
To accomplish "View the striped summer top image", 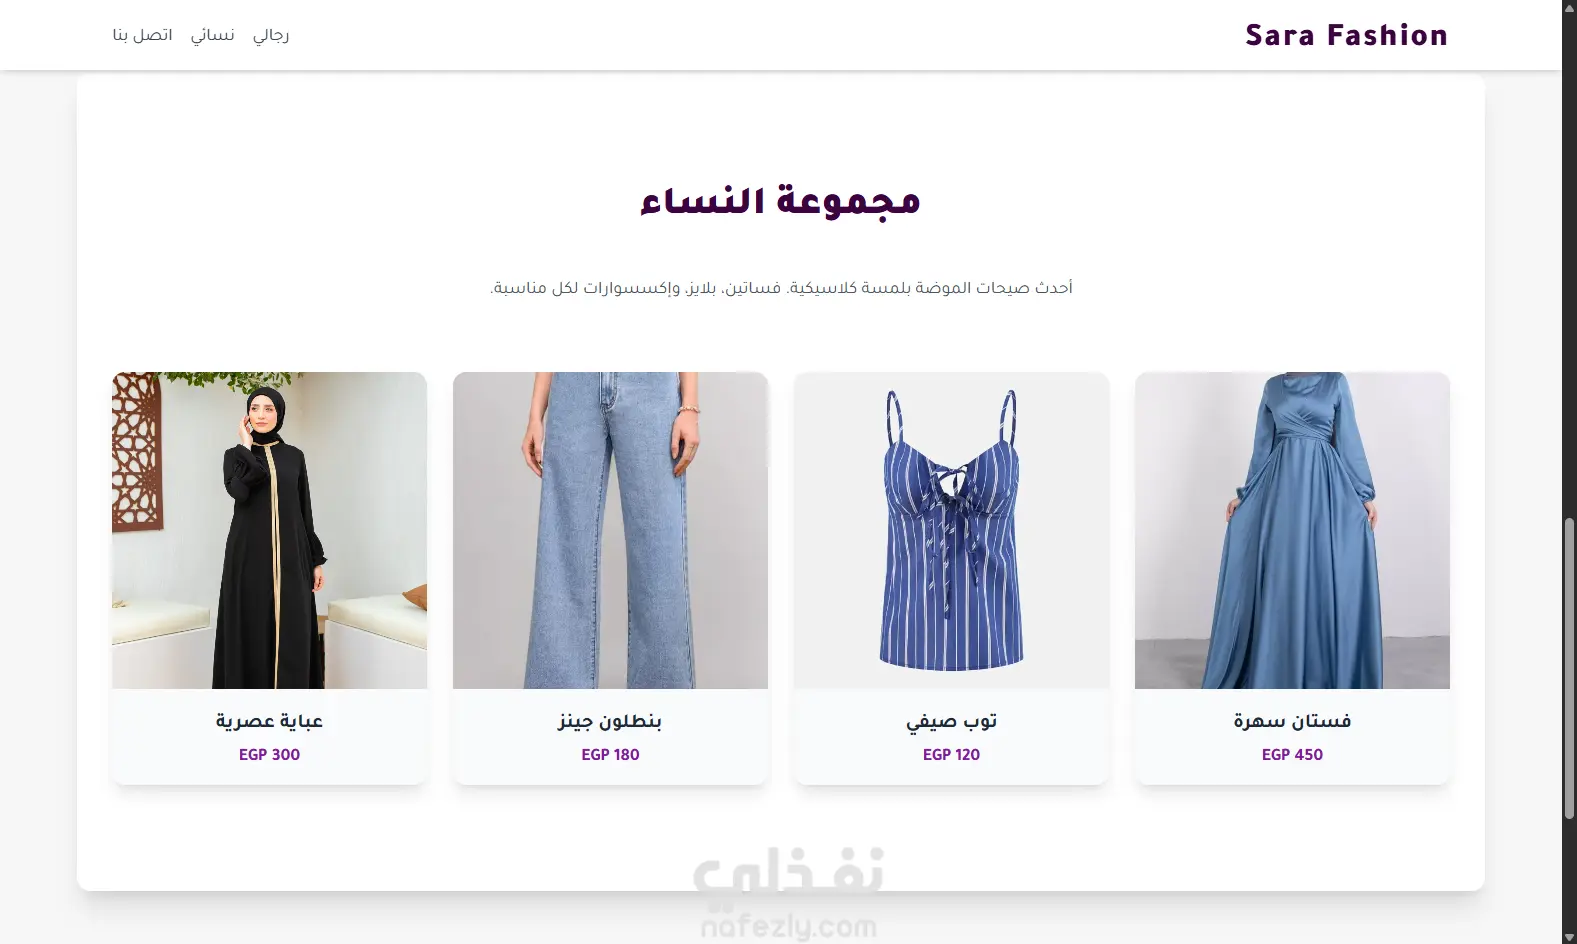I will [951, 530].
